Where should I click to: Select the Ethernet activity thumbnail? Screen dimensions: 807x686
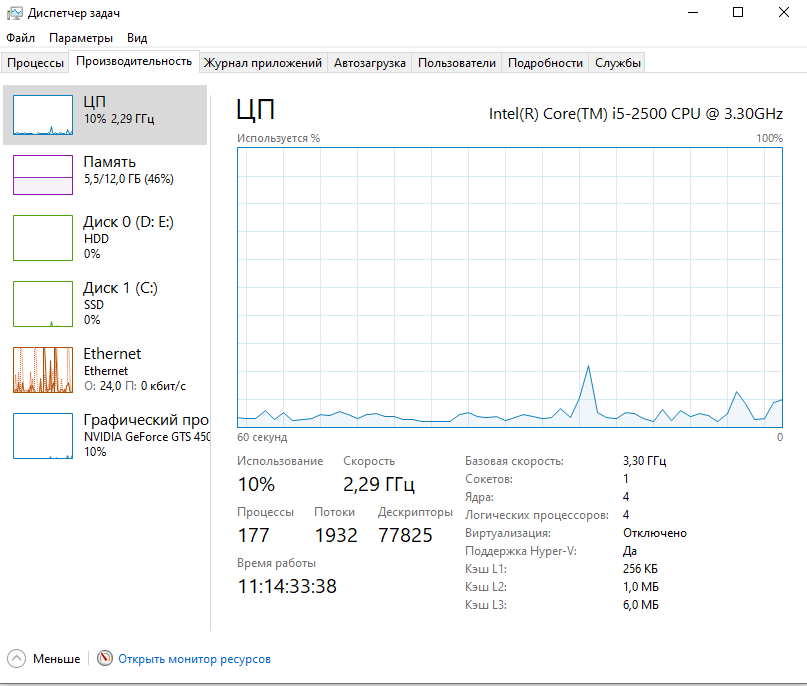pyautogui.click(x=43, y=370)
